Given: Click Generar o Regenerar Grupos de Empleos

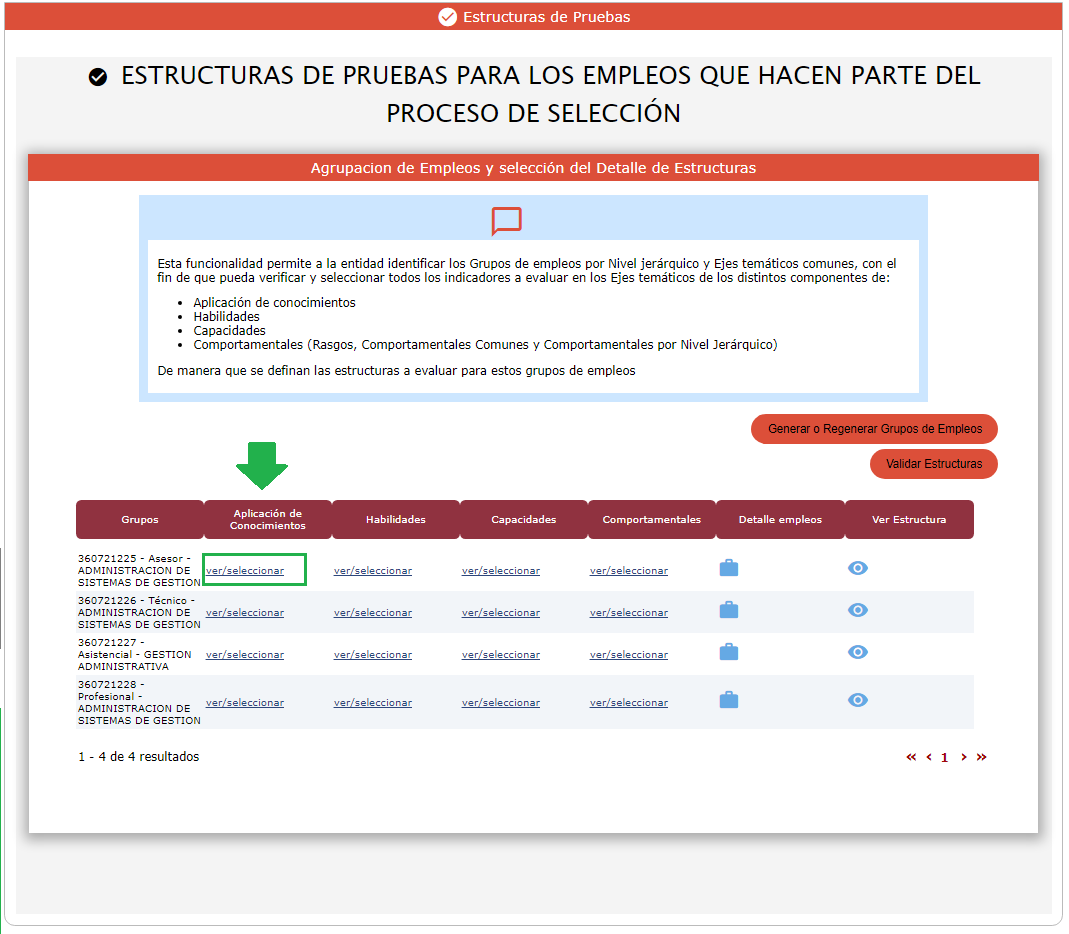Looking at the screenshot, I should (x=874, y=429).
